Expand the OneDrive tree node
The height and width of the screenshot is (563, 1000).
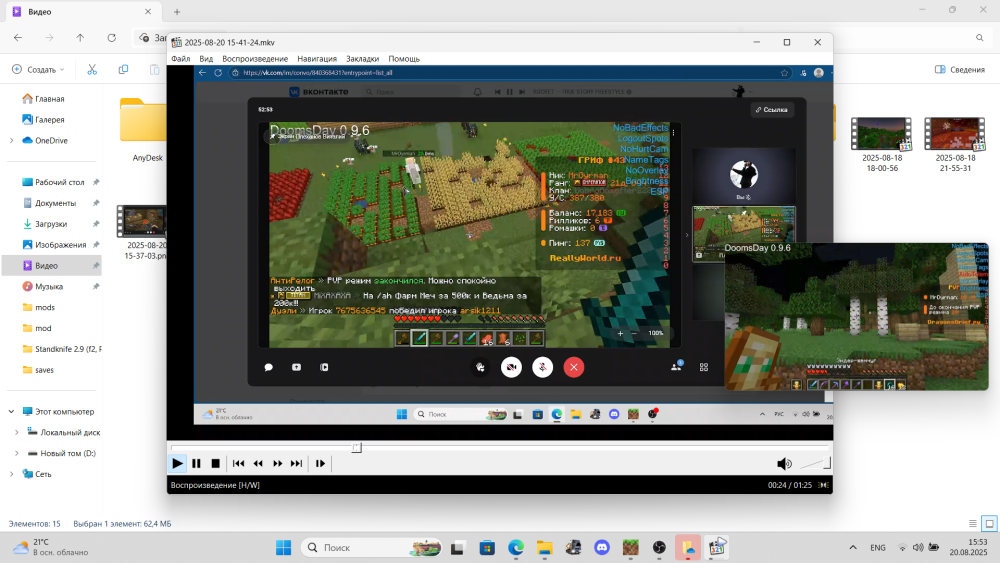tap(11, 140)
